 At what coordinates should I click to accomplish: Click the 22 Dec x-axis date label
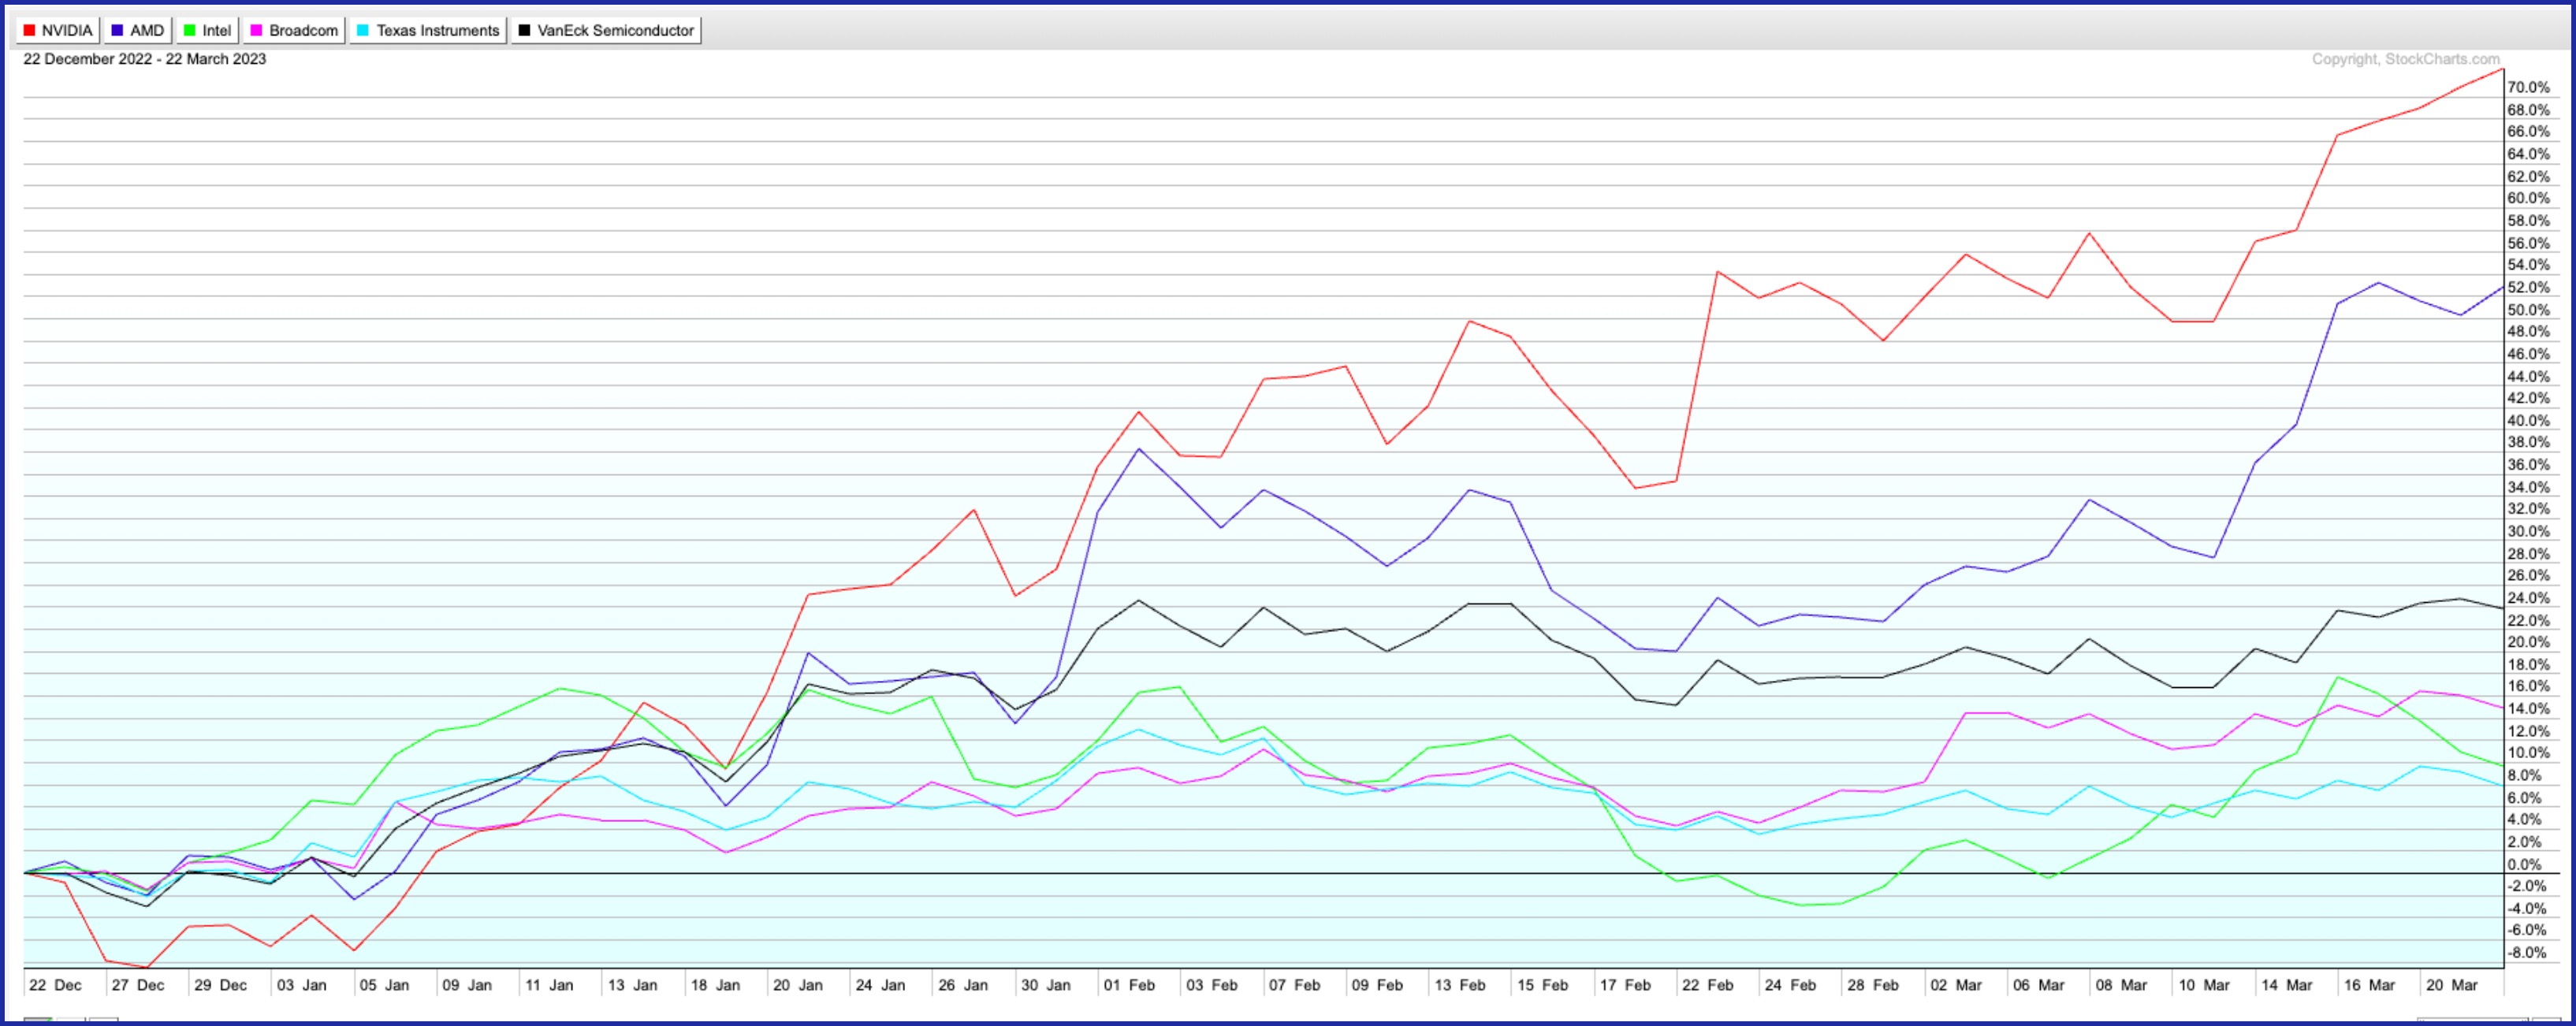click(x=55, y=985)
